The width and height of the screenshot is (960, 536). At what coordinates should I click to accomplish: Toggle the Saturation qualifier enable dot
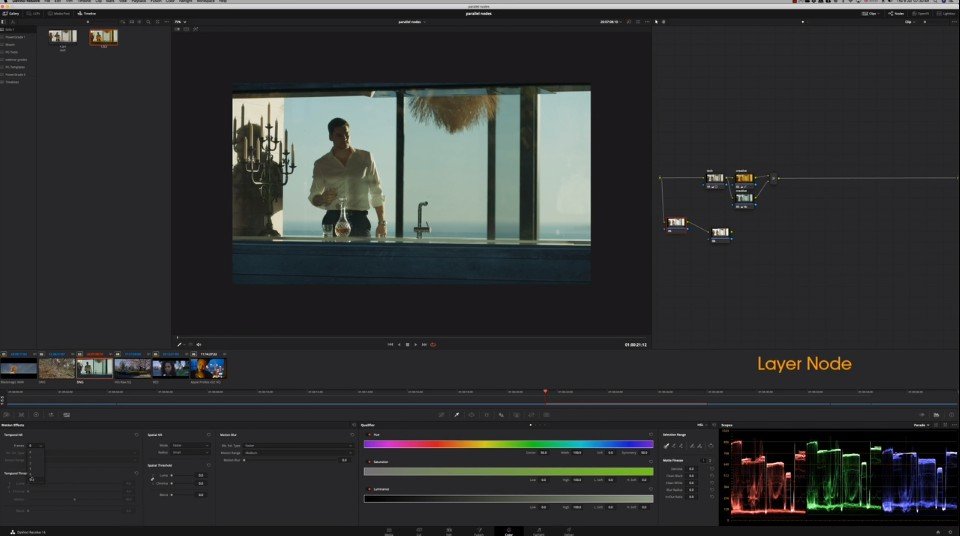tap(369, 462)
